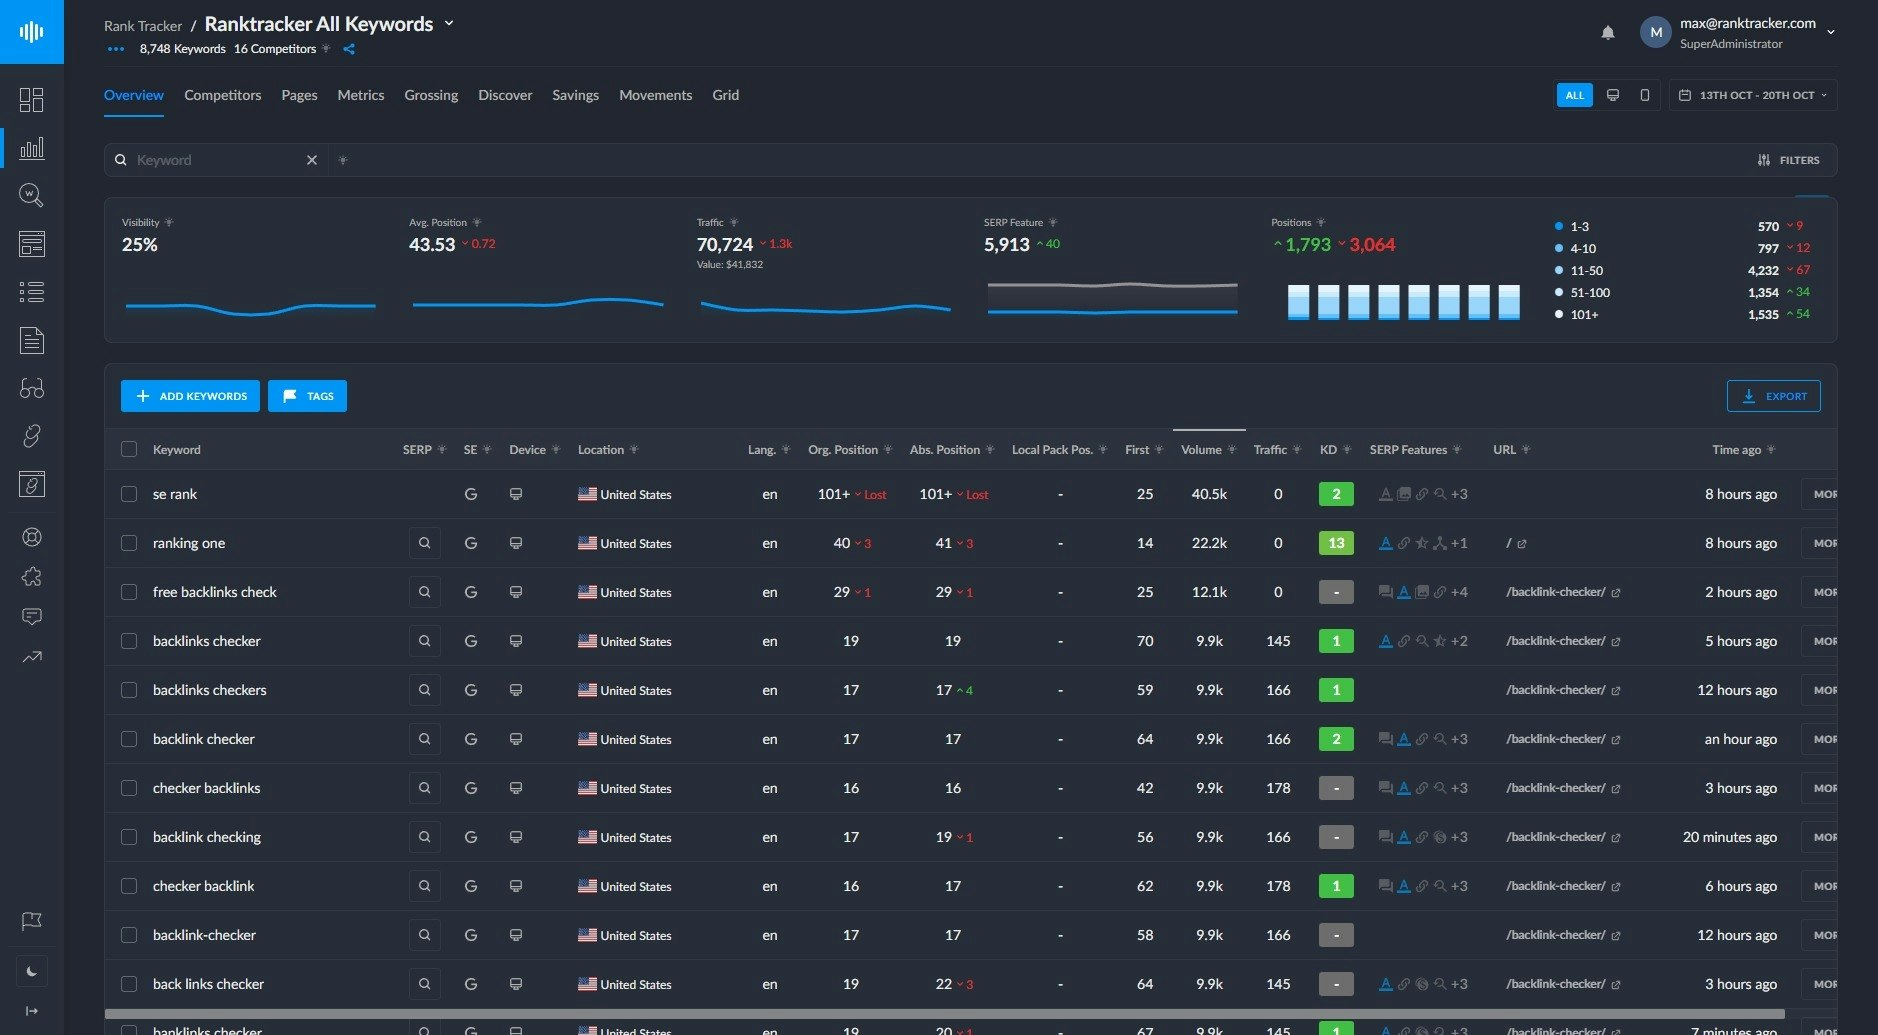Image resolution: width=1878 pixels, height=1035 pixels.
Task: Switch to the Competitors tab
Action: (223, 95)
